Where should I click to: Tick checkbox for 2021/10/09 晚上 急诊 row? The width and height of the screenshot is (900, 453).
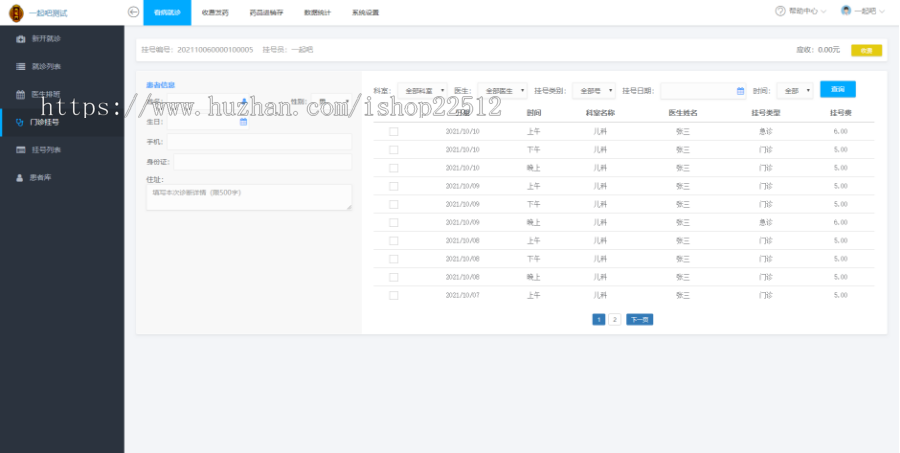[x=393, y=222]
